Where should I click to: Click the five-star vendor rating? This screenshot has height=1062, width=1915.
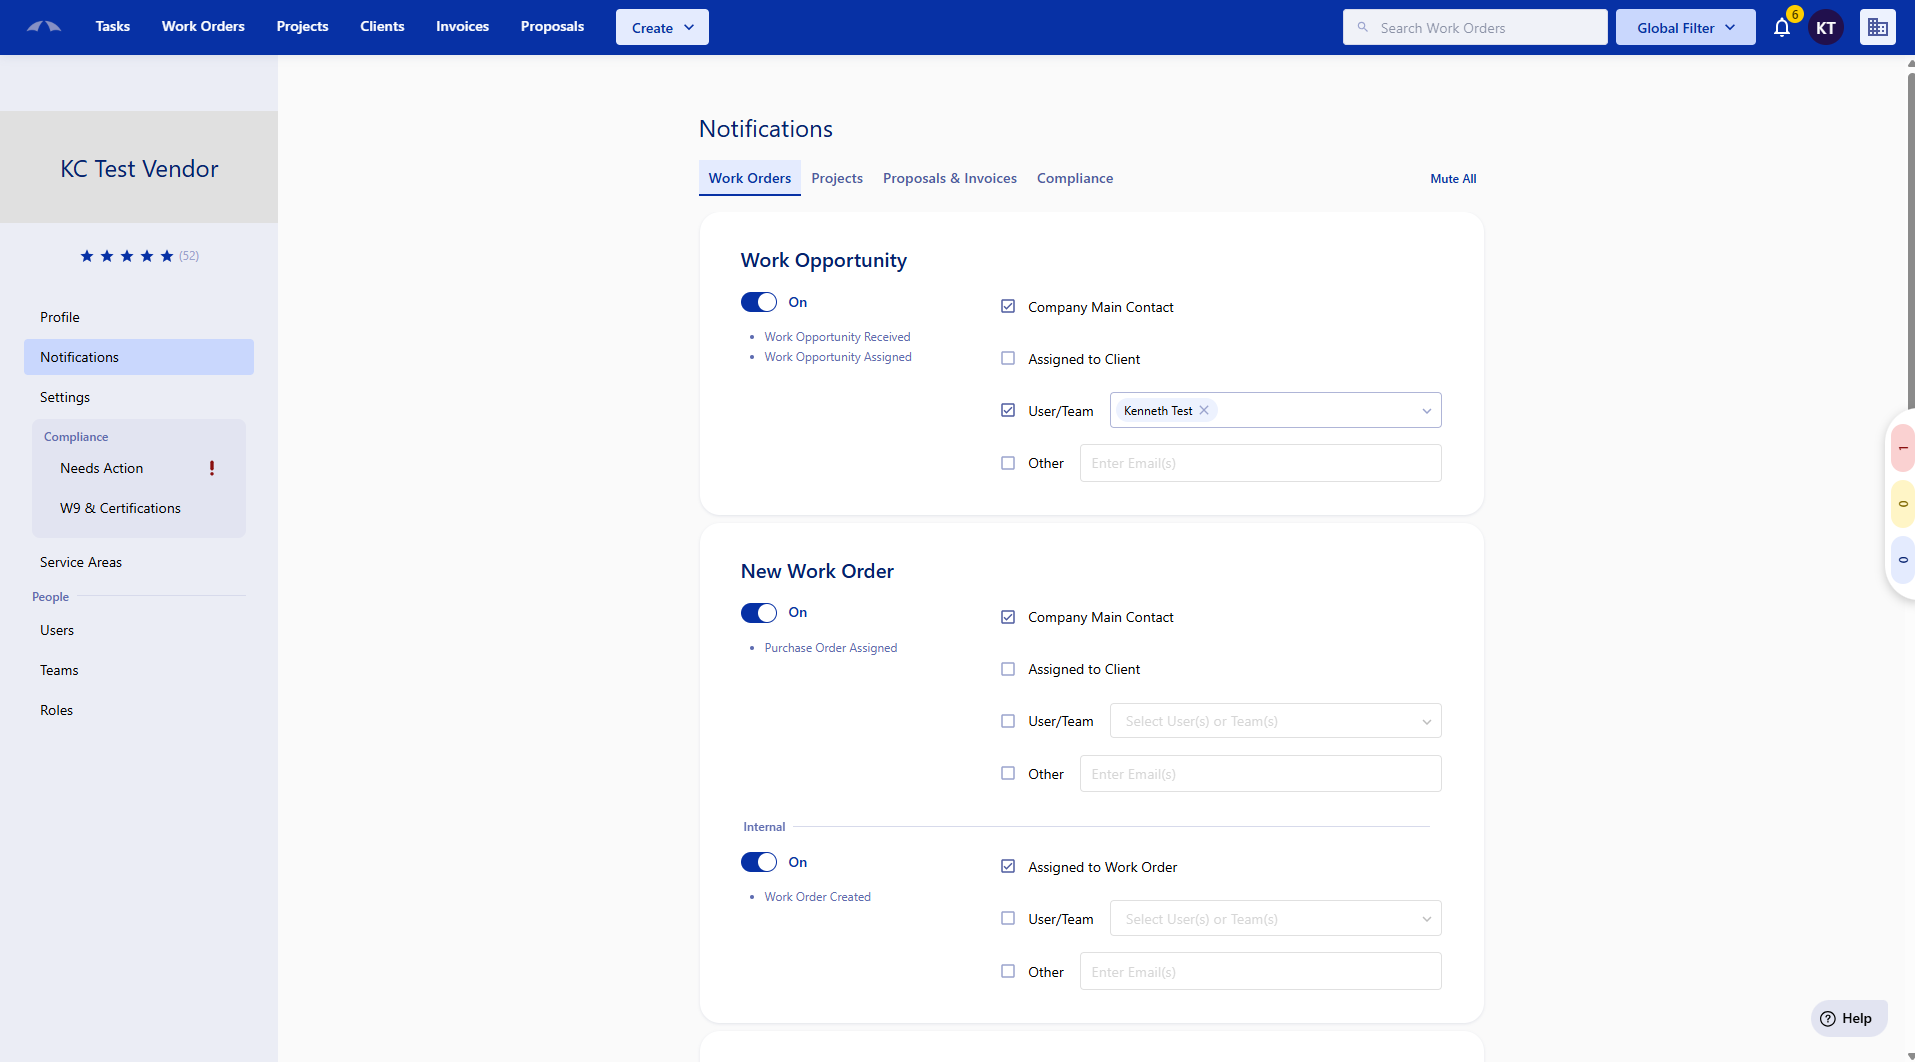[127, 256]
